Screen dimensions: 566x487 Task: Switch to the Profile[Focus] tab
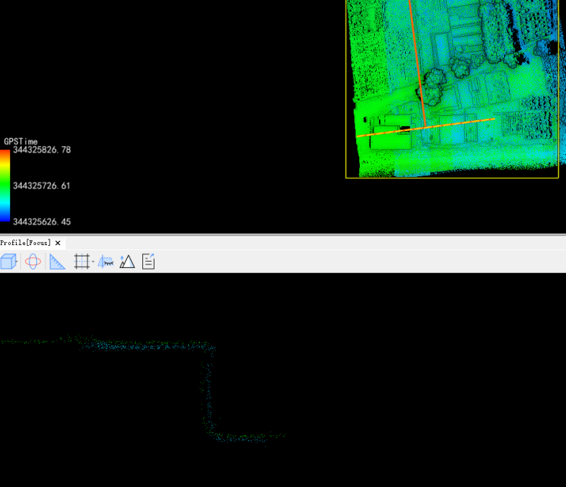[x=25, y=243]
